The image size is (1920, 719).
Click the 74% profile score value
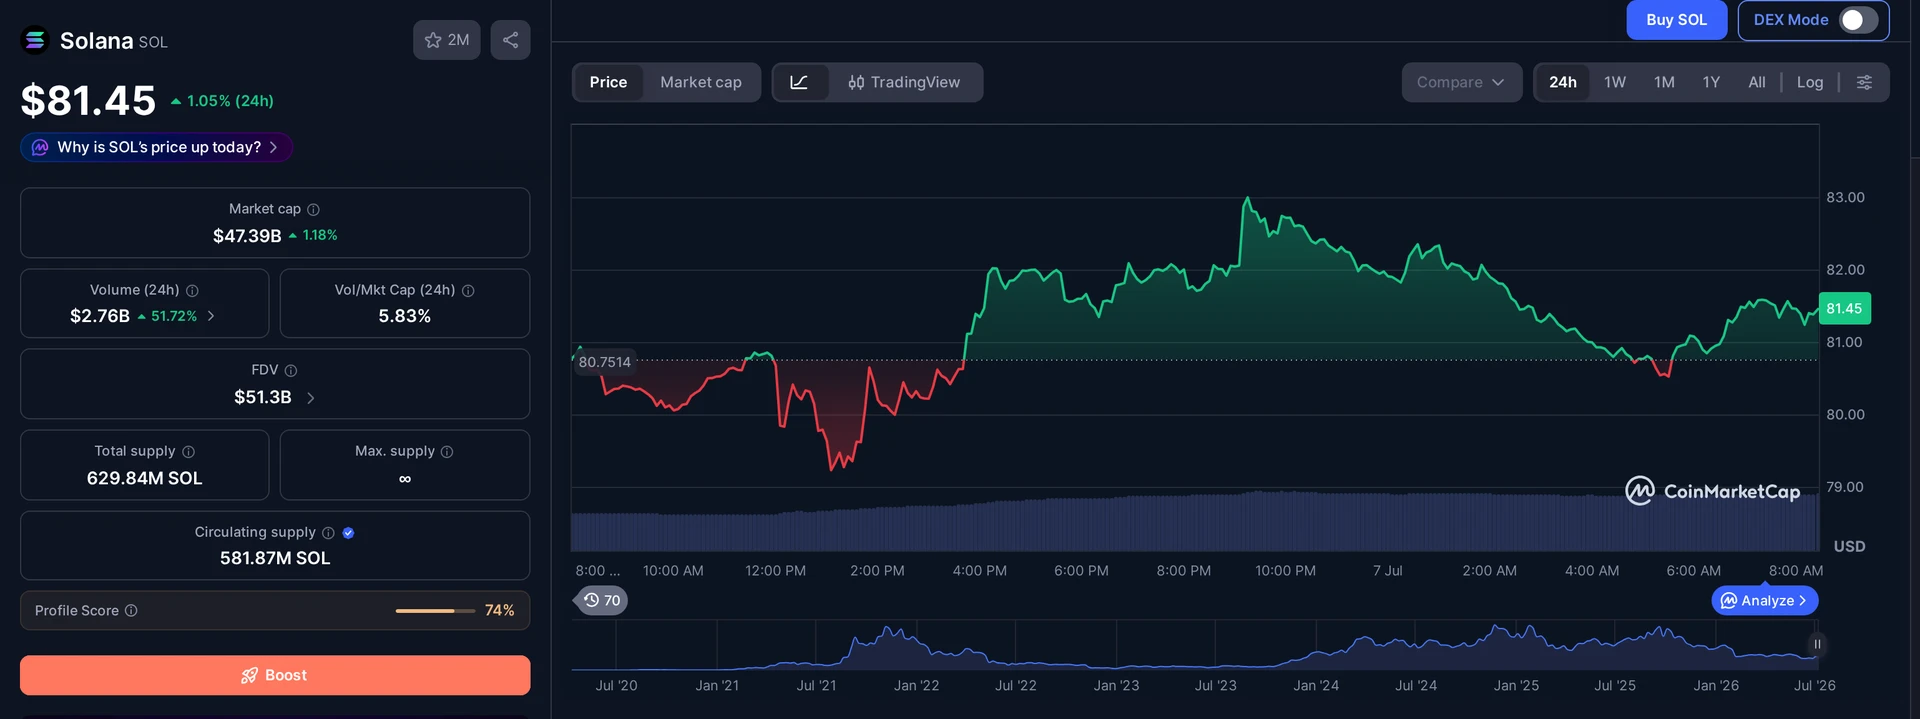(500, 610)
